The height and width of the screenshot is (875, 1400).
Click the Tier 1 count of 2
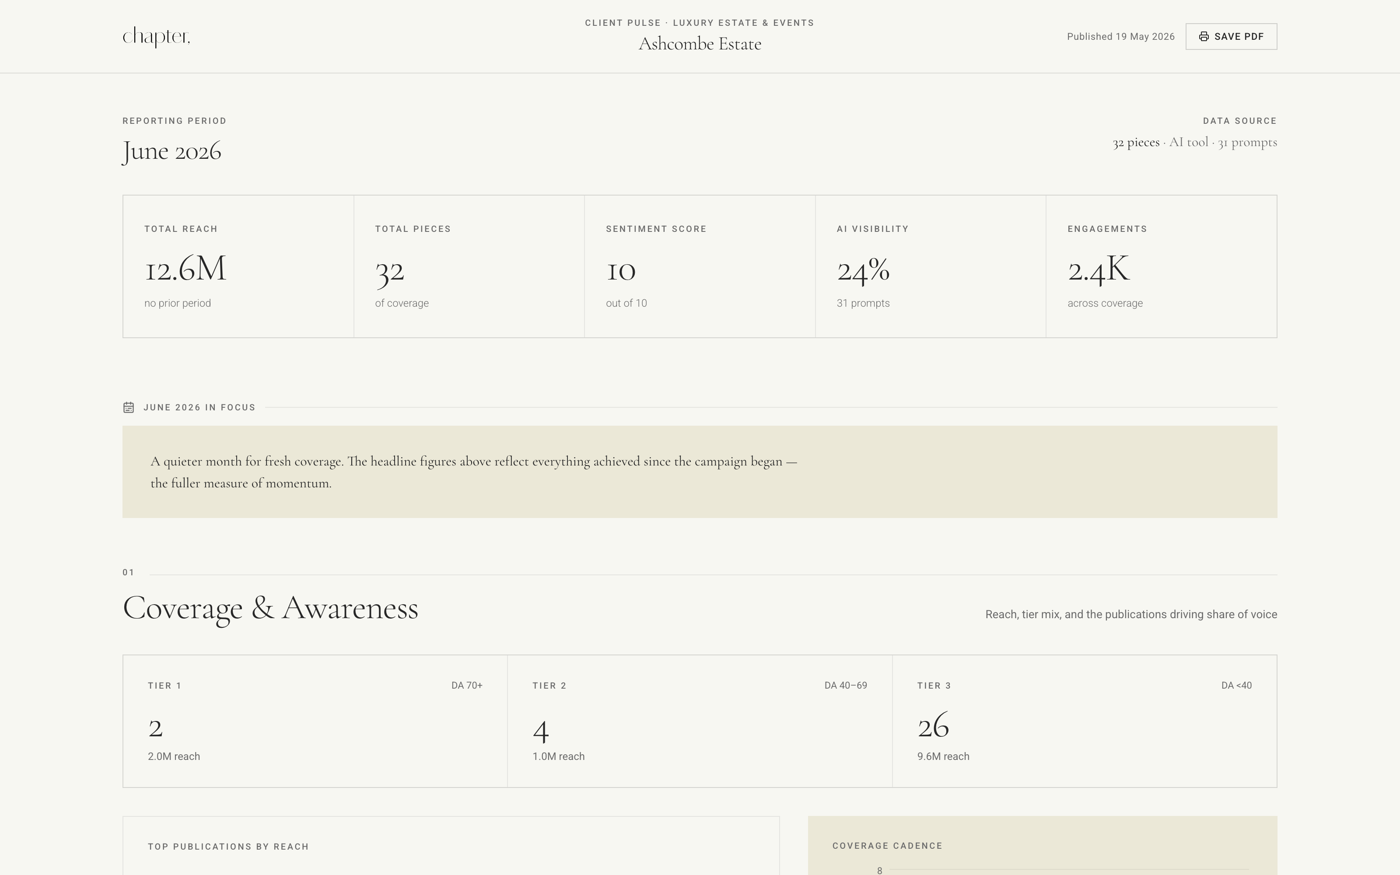coord(155,727)
